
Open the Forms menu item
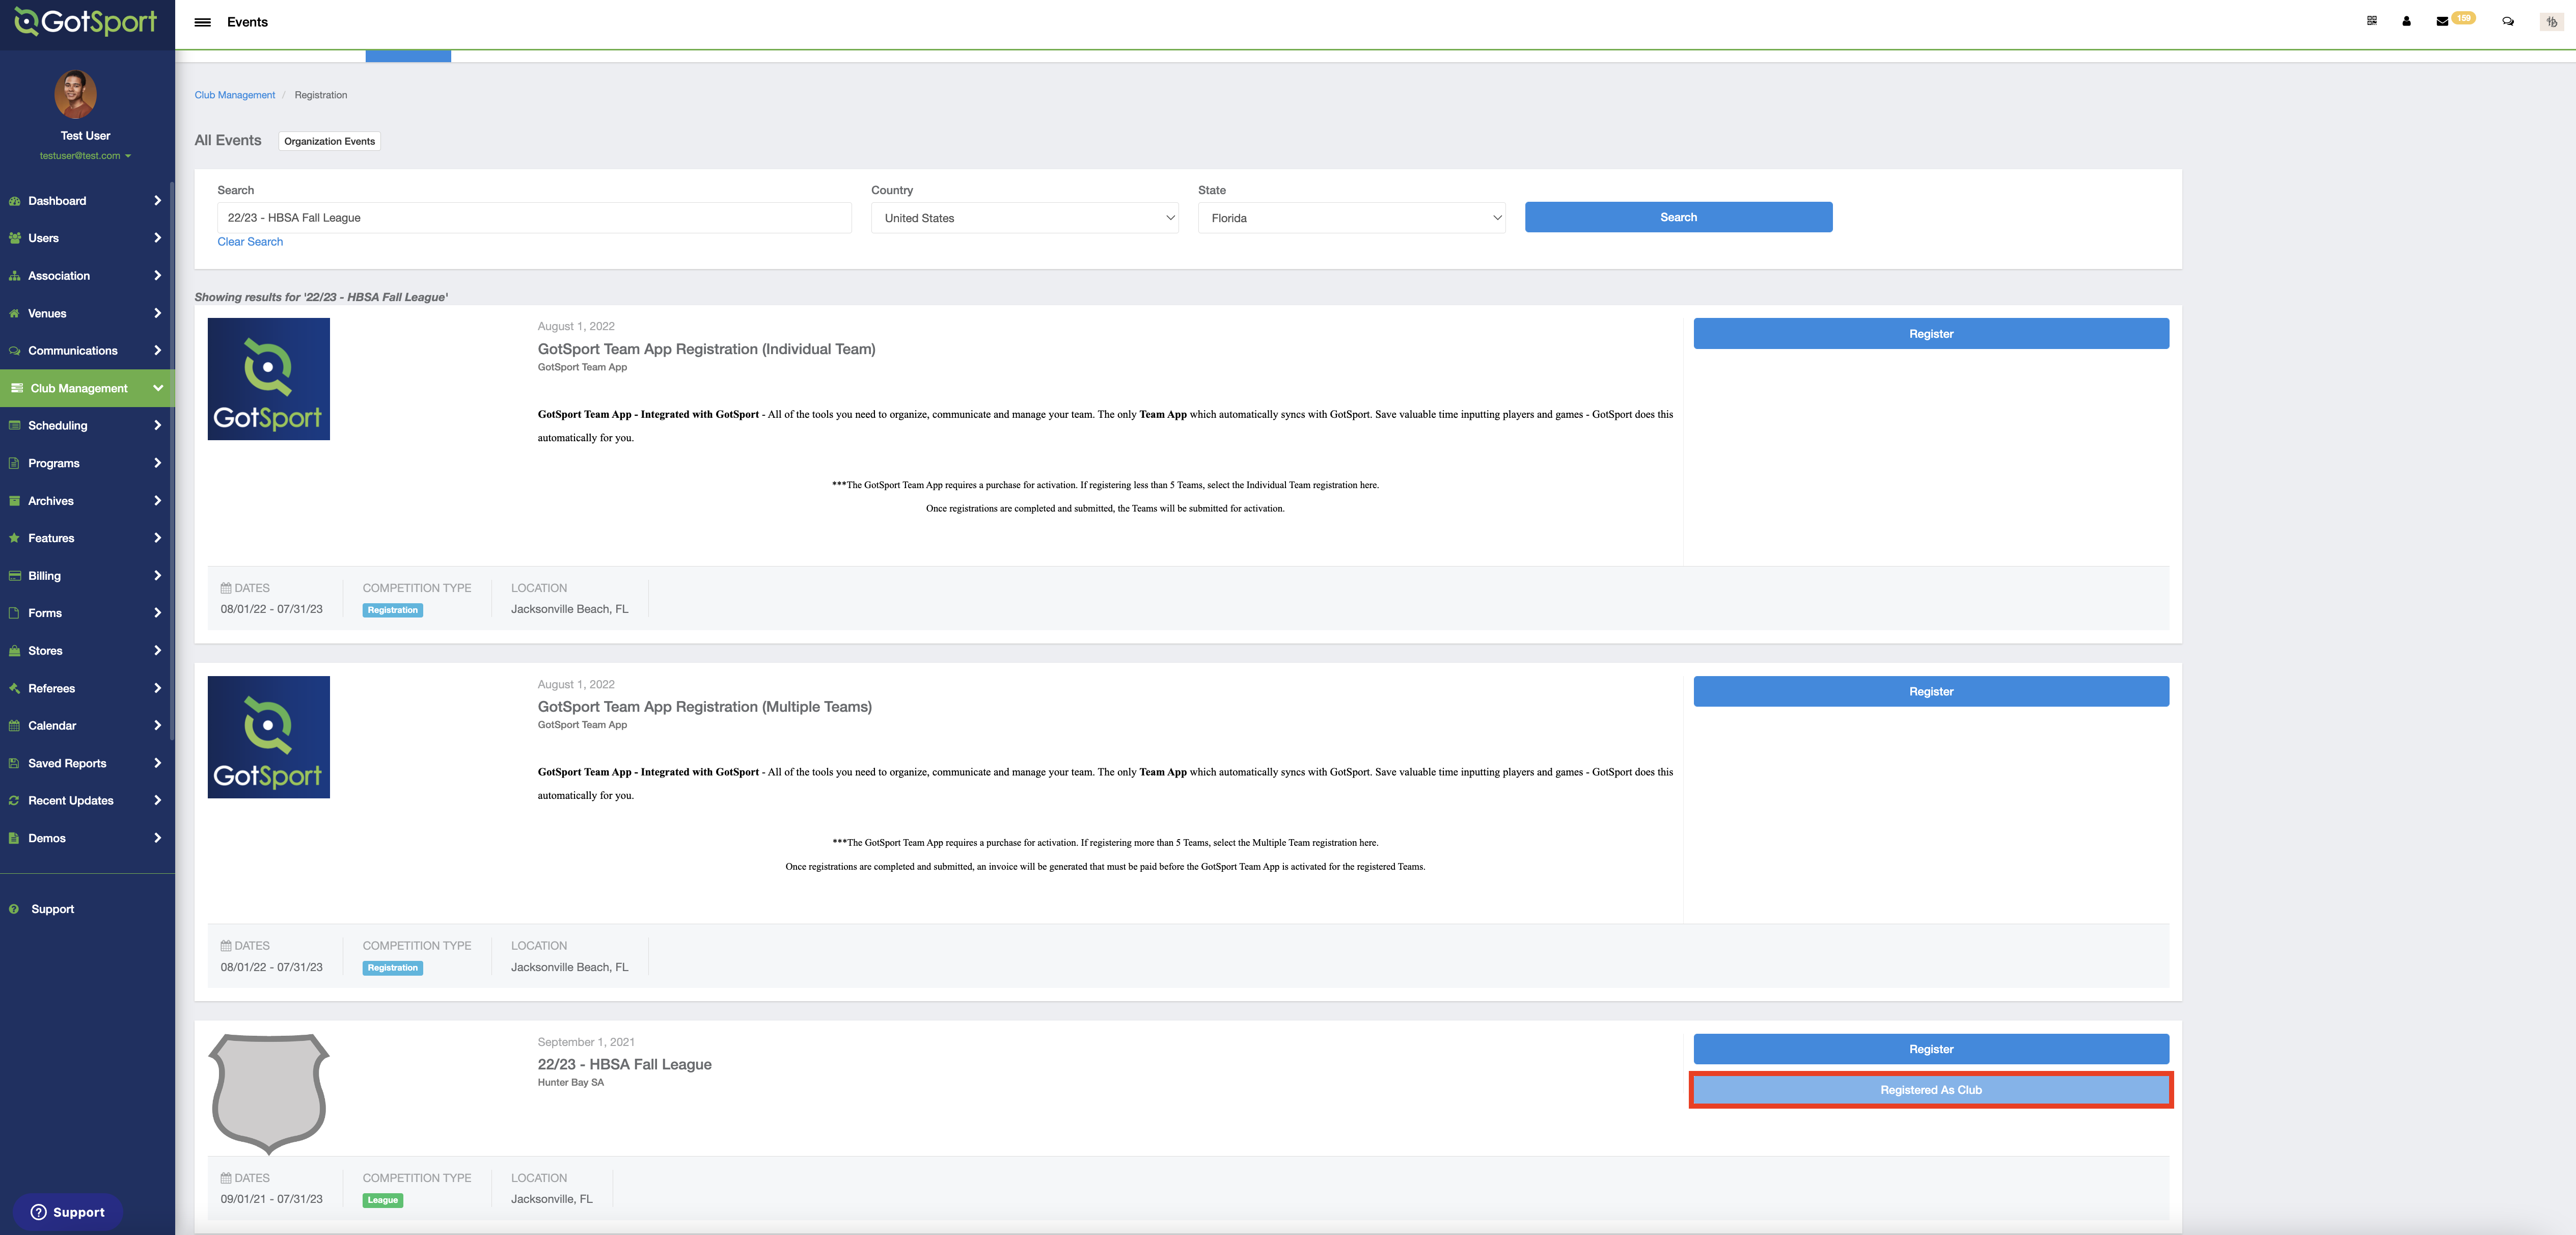[87, 613]
